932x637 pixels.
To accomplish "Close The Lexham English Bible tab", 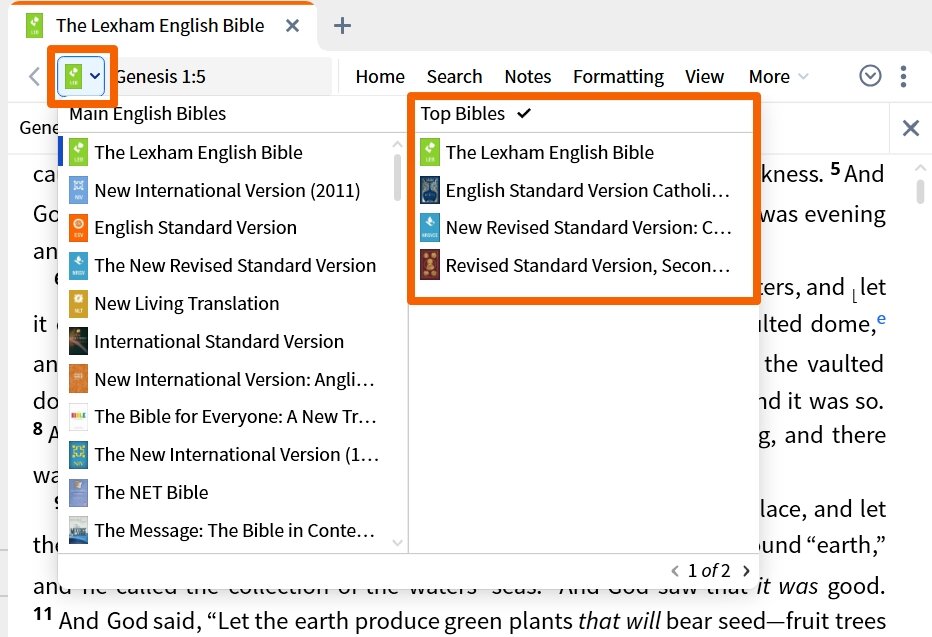I will 292,26.
